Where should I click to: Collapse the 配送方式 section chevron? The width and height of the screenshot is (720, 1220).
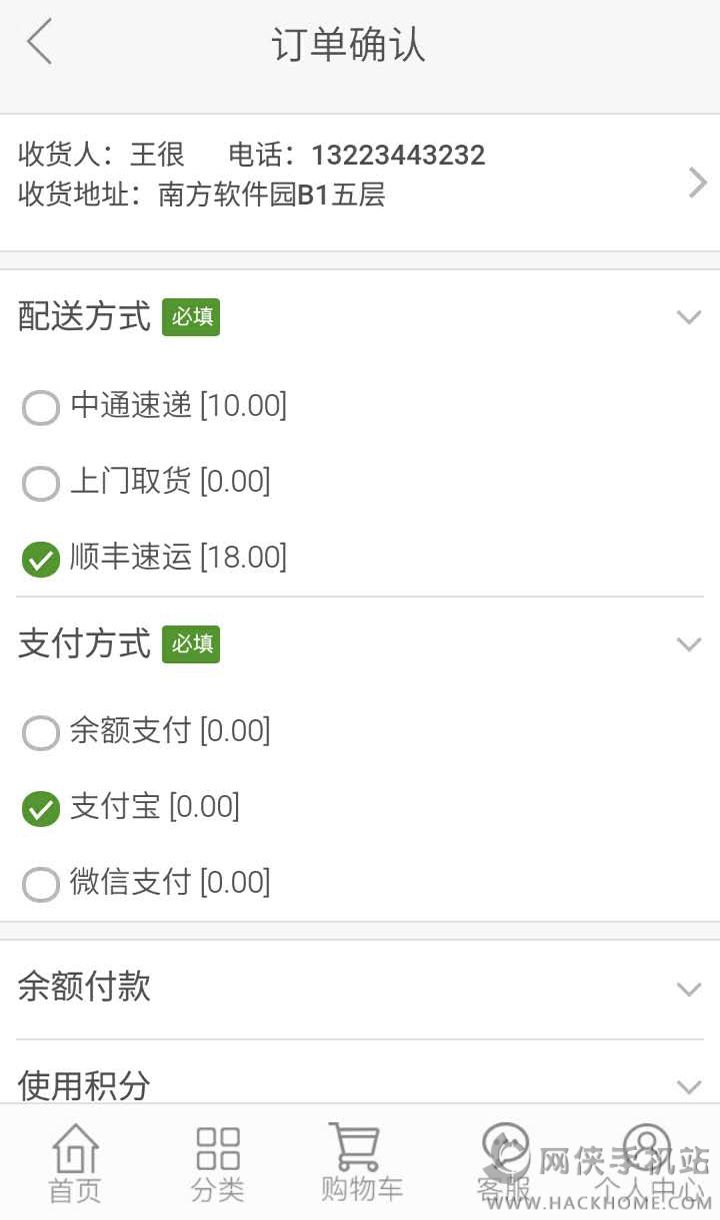688,318
